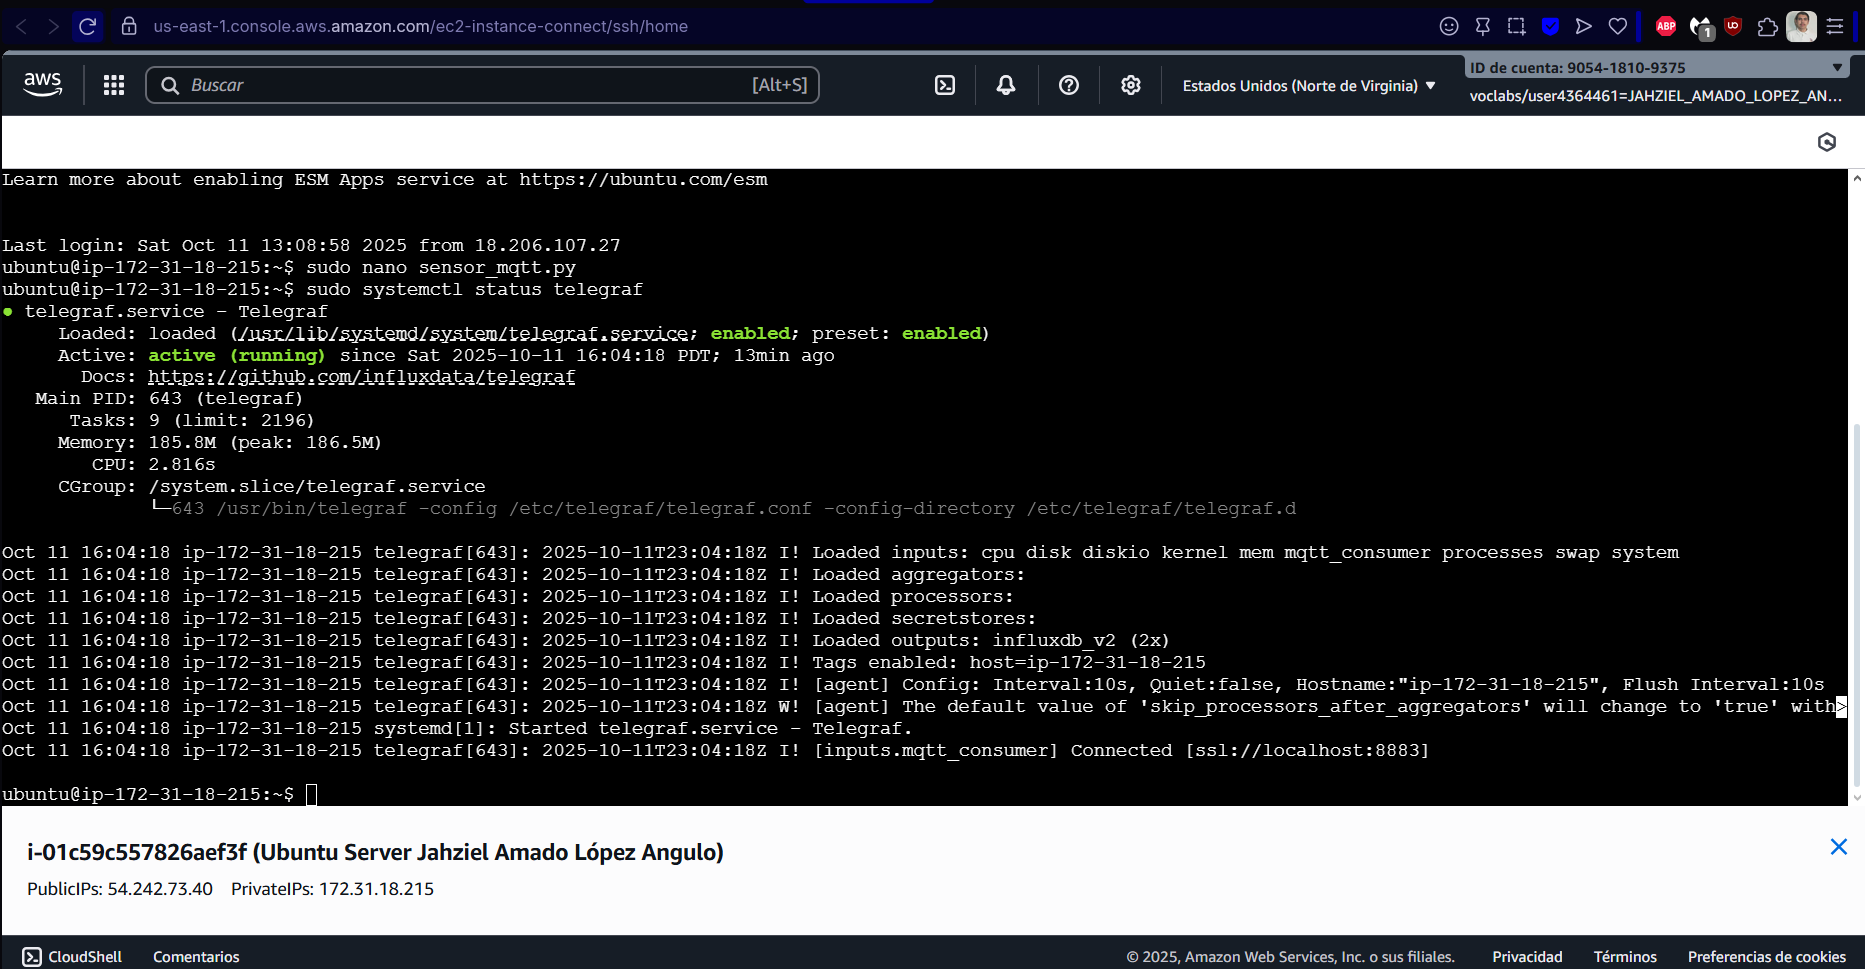Click the 'sudo systemctl status telegraf' command line

click(x=474, y=289)
